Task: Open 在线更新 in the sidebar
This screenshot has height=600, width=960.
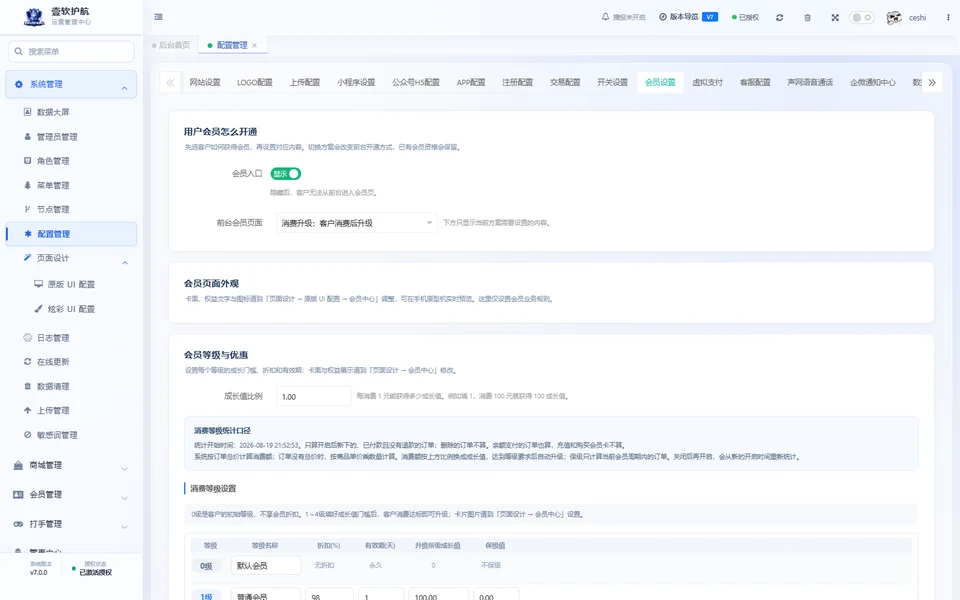Action: tap(53, 362)
